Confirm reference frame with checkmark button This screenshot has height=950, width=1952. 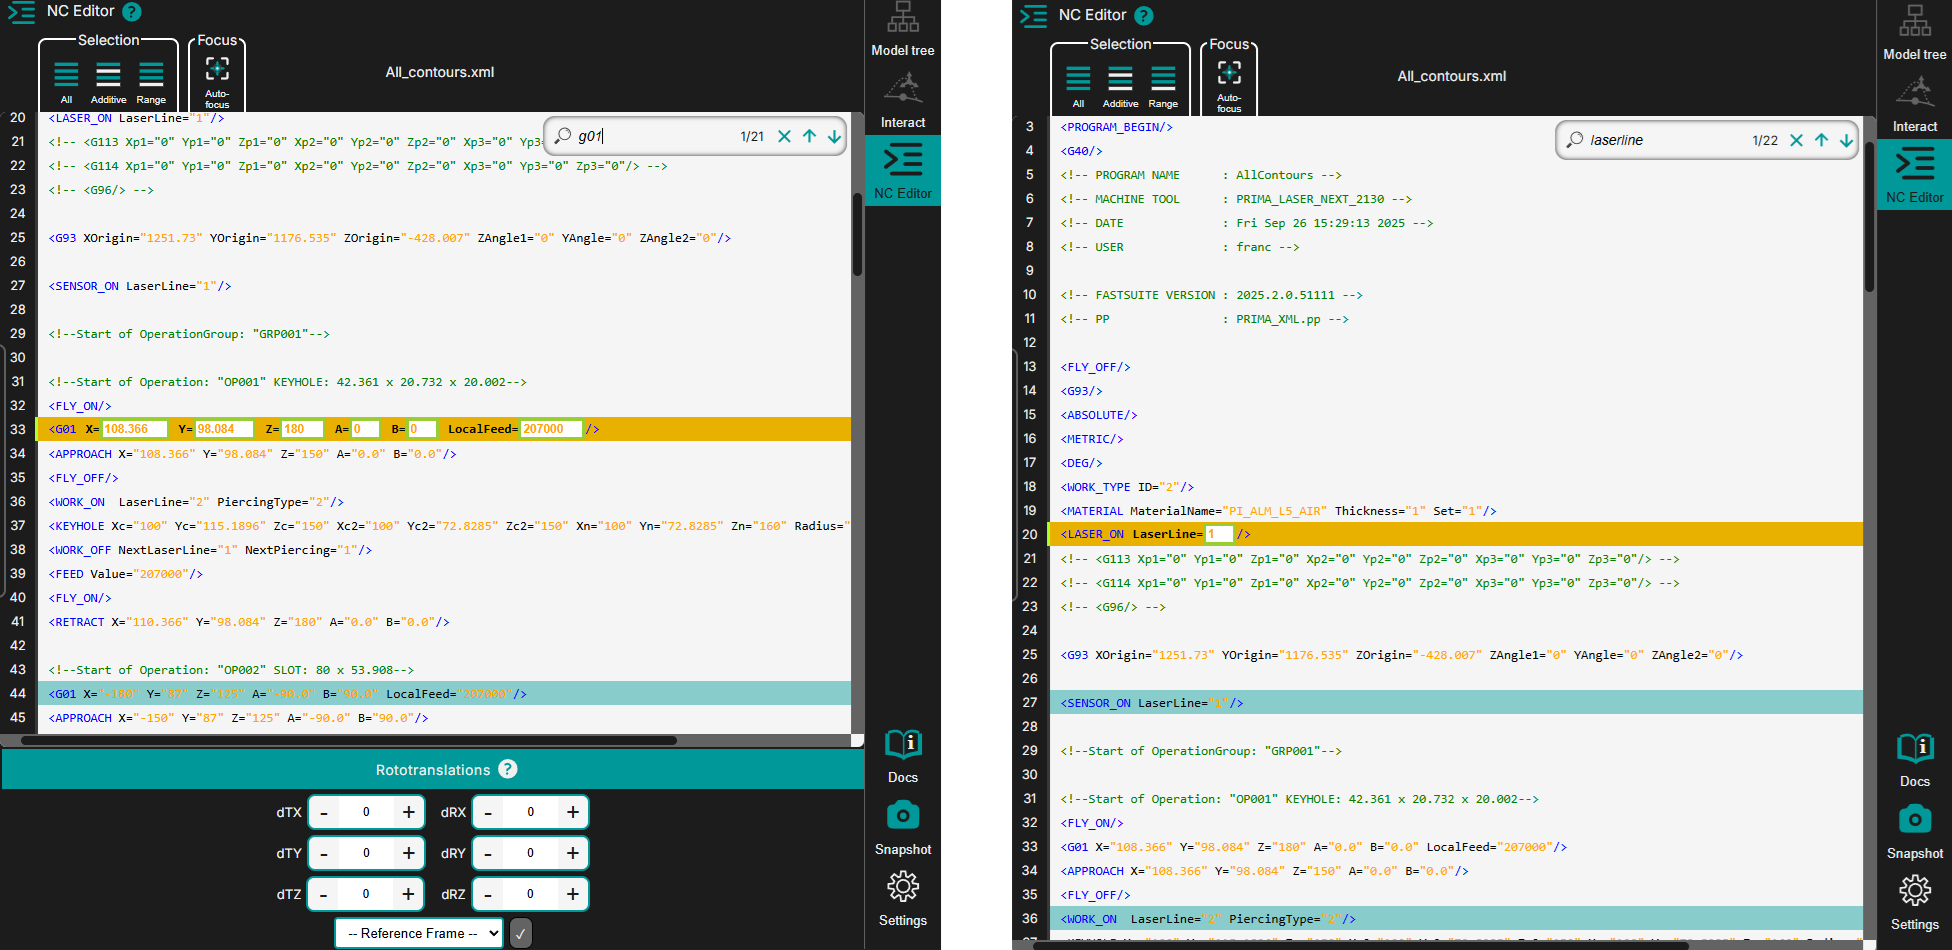pyautogui.click(x=521, y=933)
